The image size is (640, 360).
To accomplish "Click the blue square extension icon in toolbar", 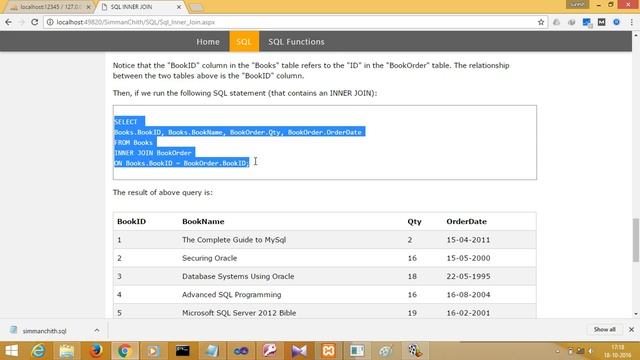I will click(x=587, y=22).
